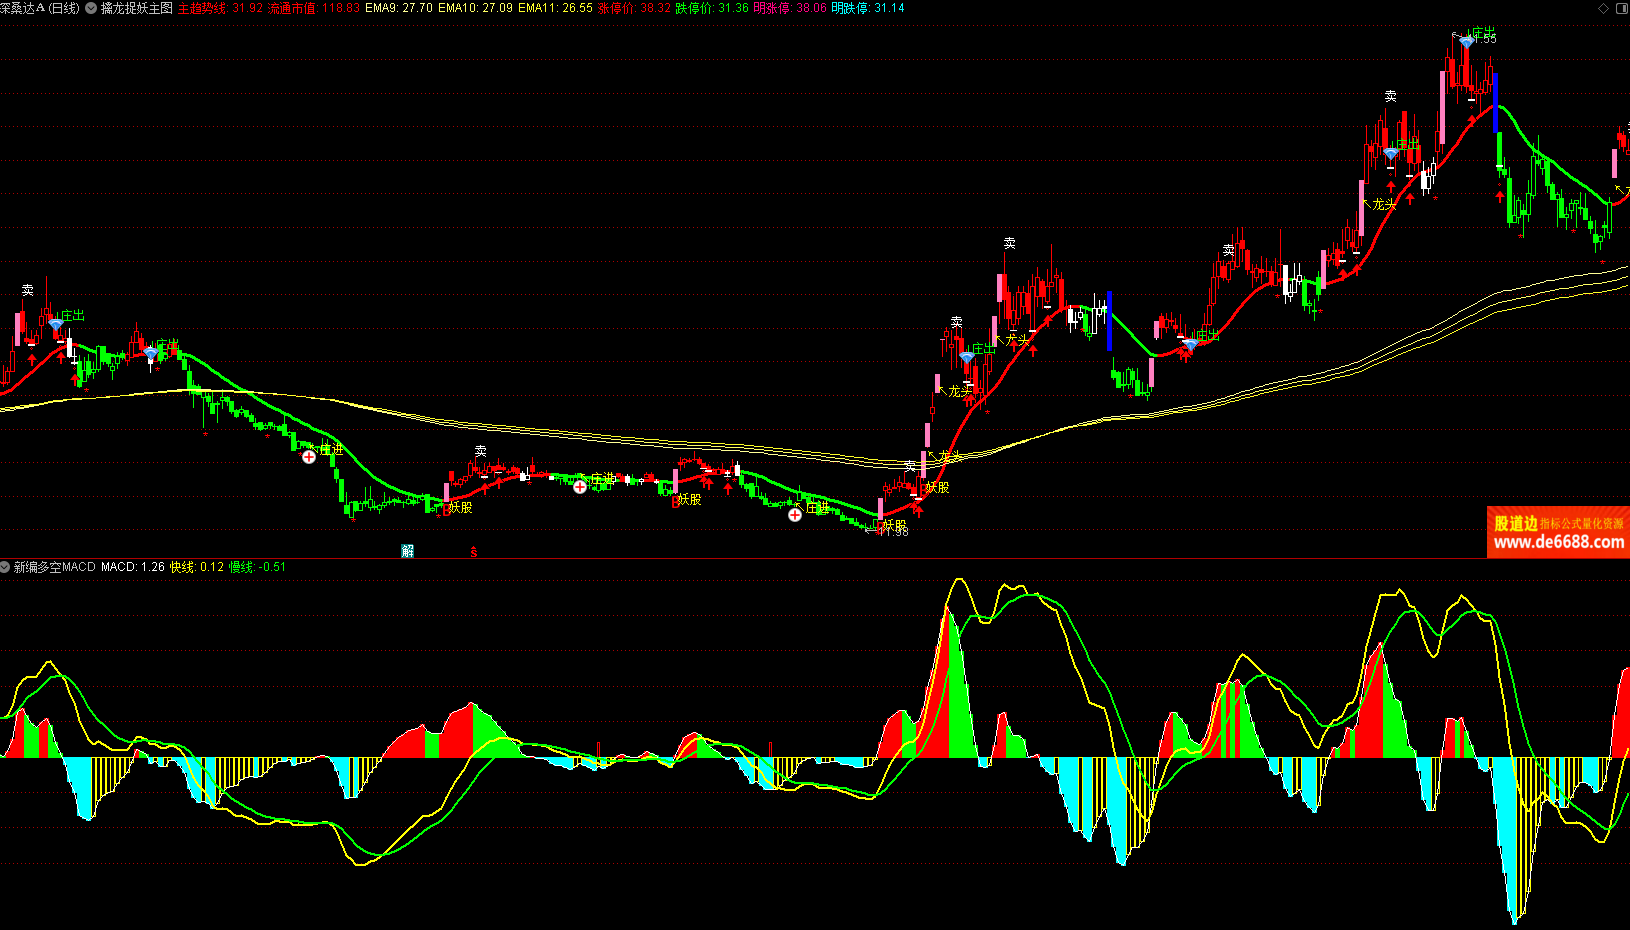Expand the dropdown arrow before 擒龙捉妖主图
This screenshot has width=1630, height=930.
92,8
